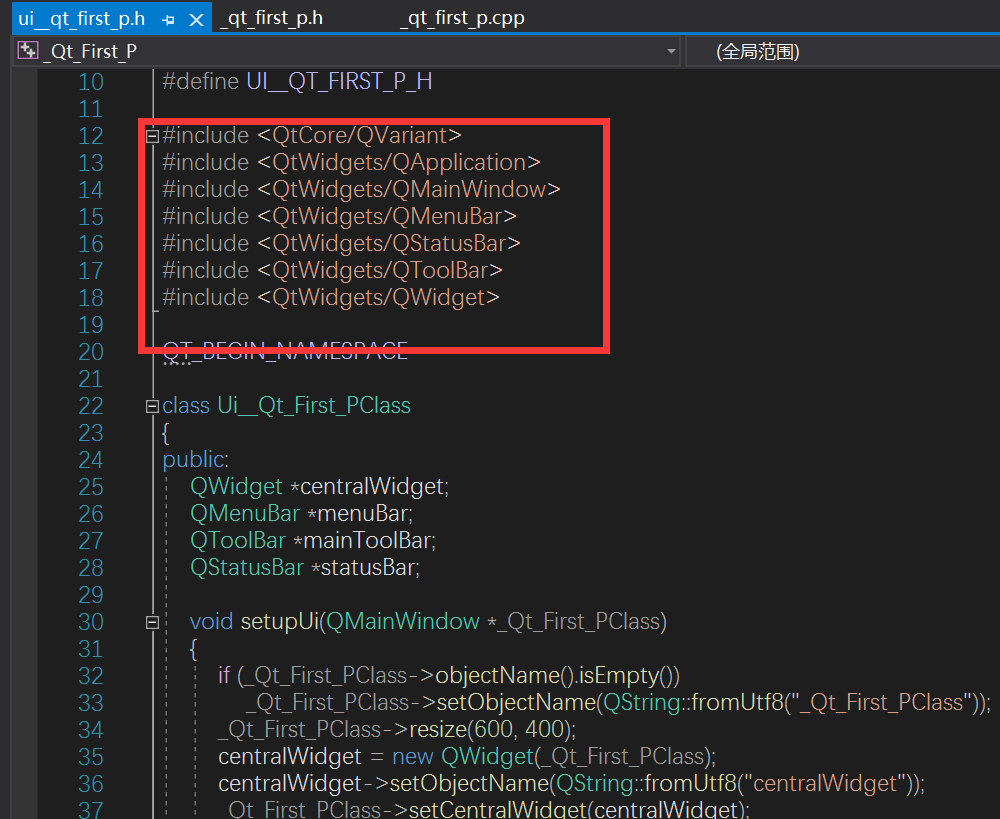The width and height of the screenshot is (1000, 819).
Task: Click the word public in the class body
Action: point(191,459)
